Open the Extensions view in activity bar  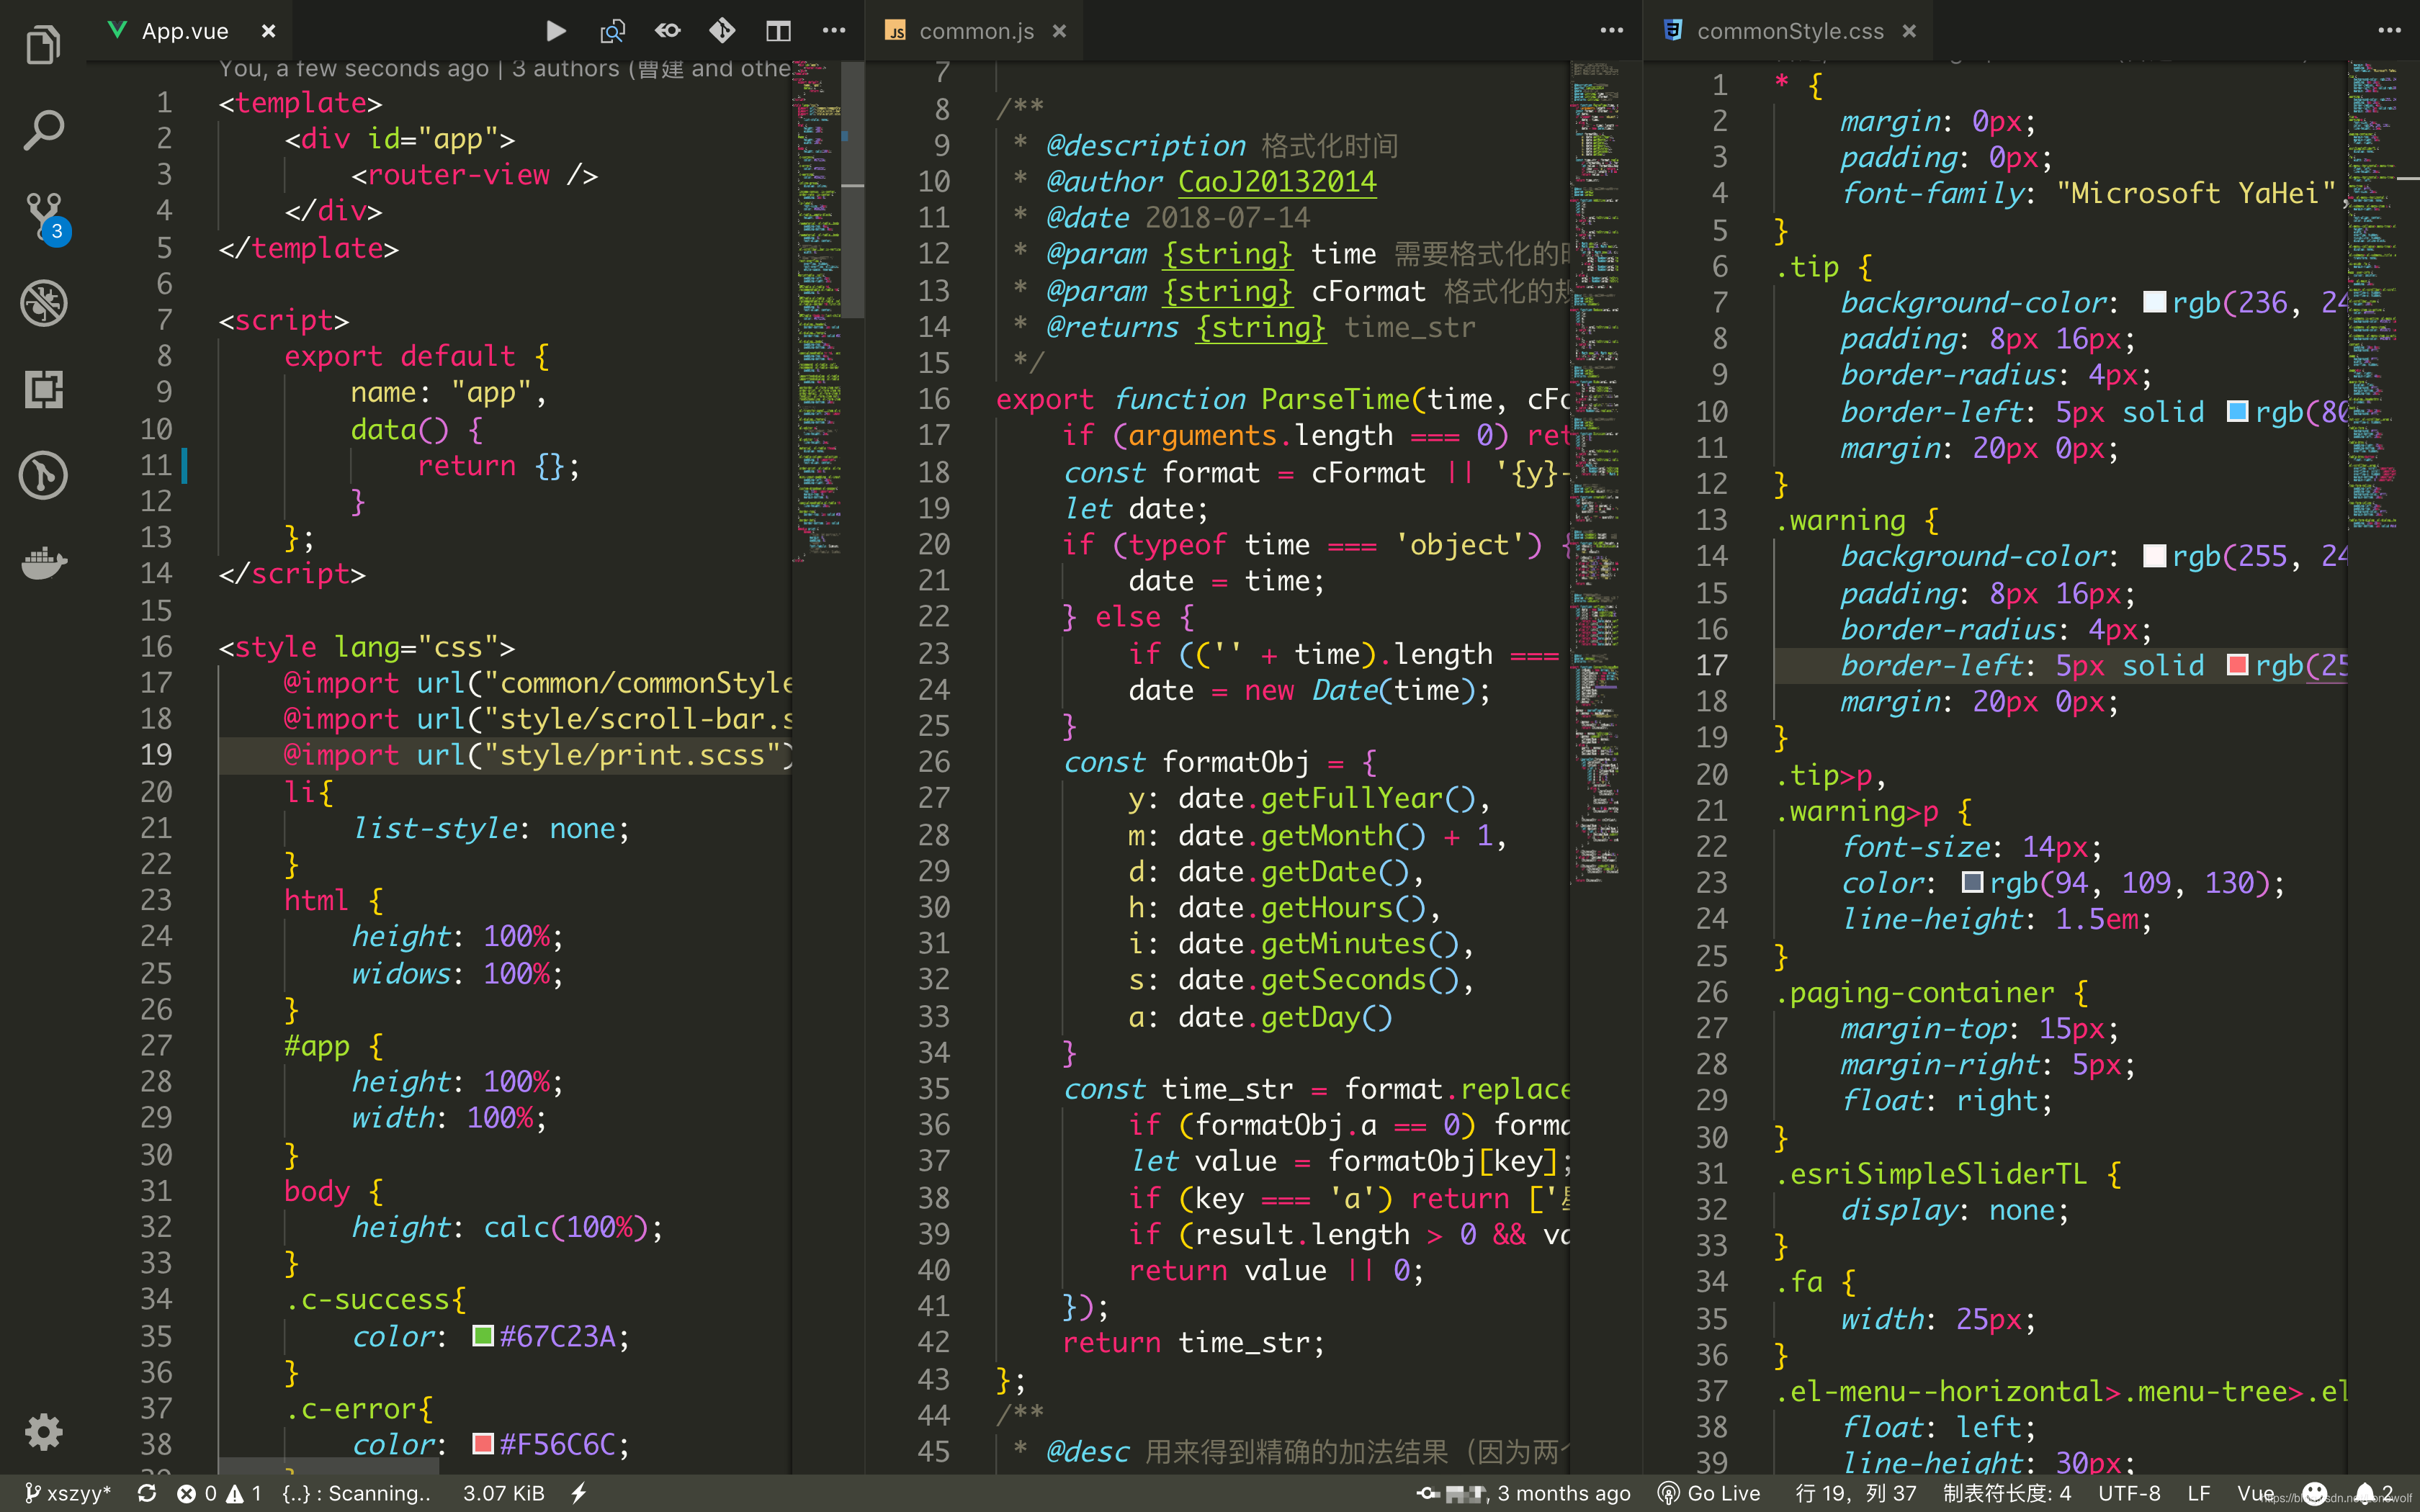coord(43,389)
